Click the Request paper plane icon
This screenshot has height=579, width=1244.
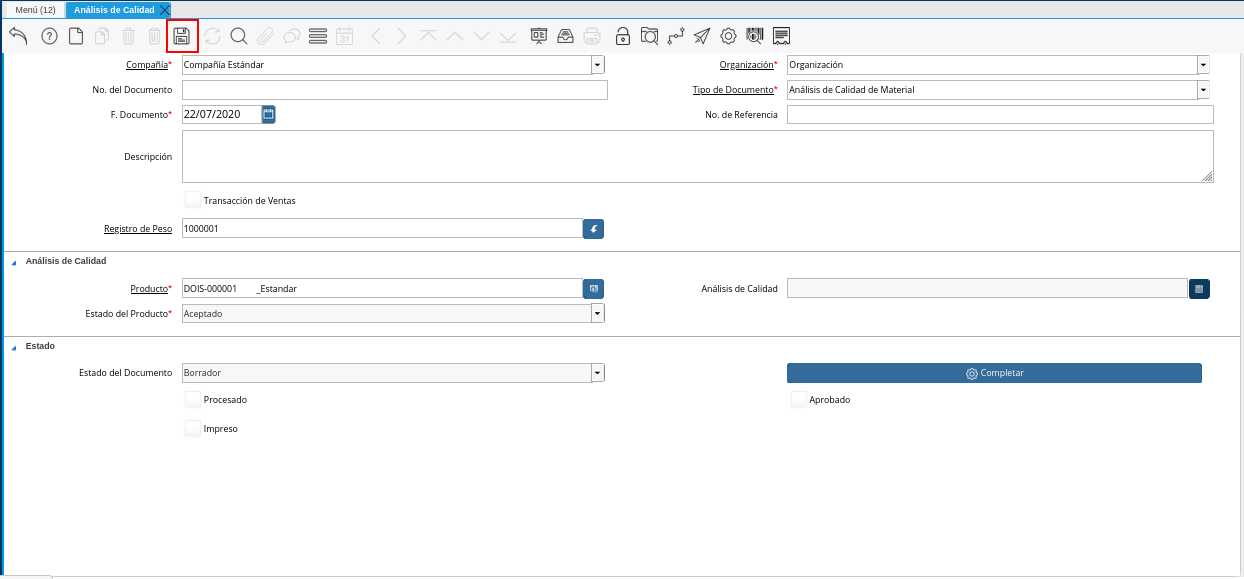[x=702, y=36]
